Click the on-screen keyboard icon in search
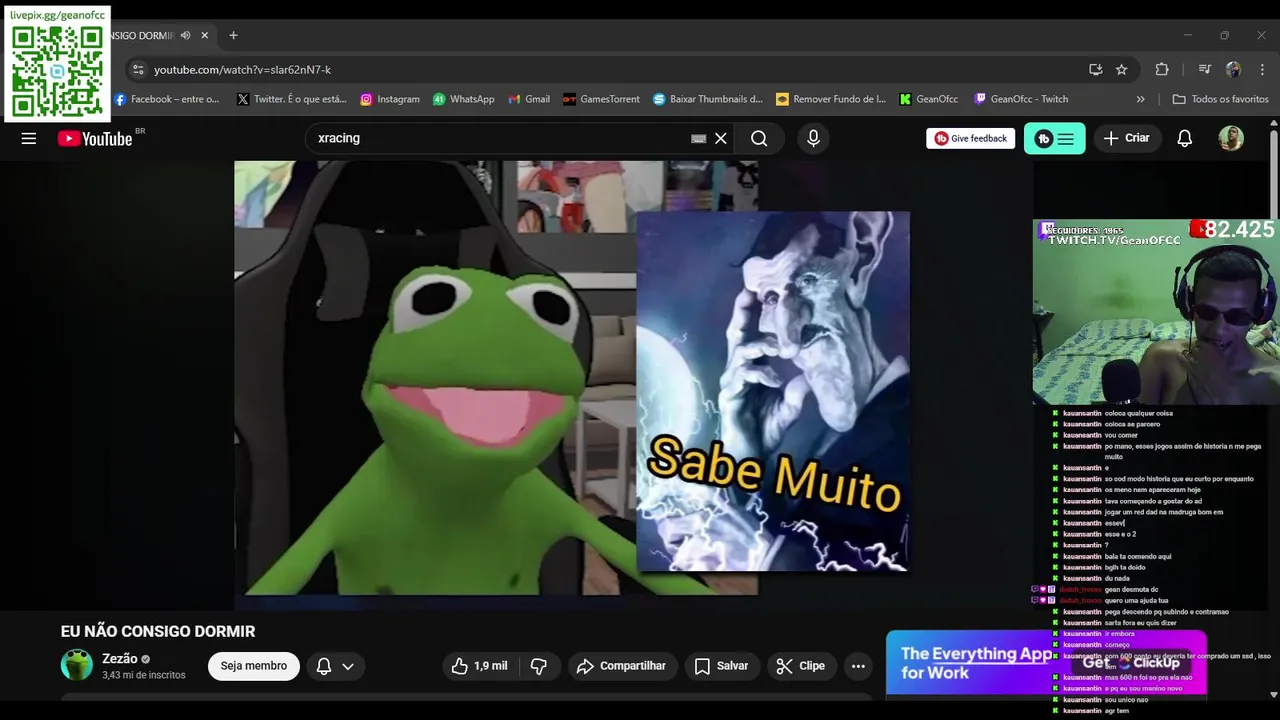This screenshot has height=720, width=1280. coord(698,139)
